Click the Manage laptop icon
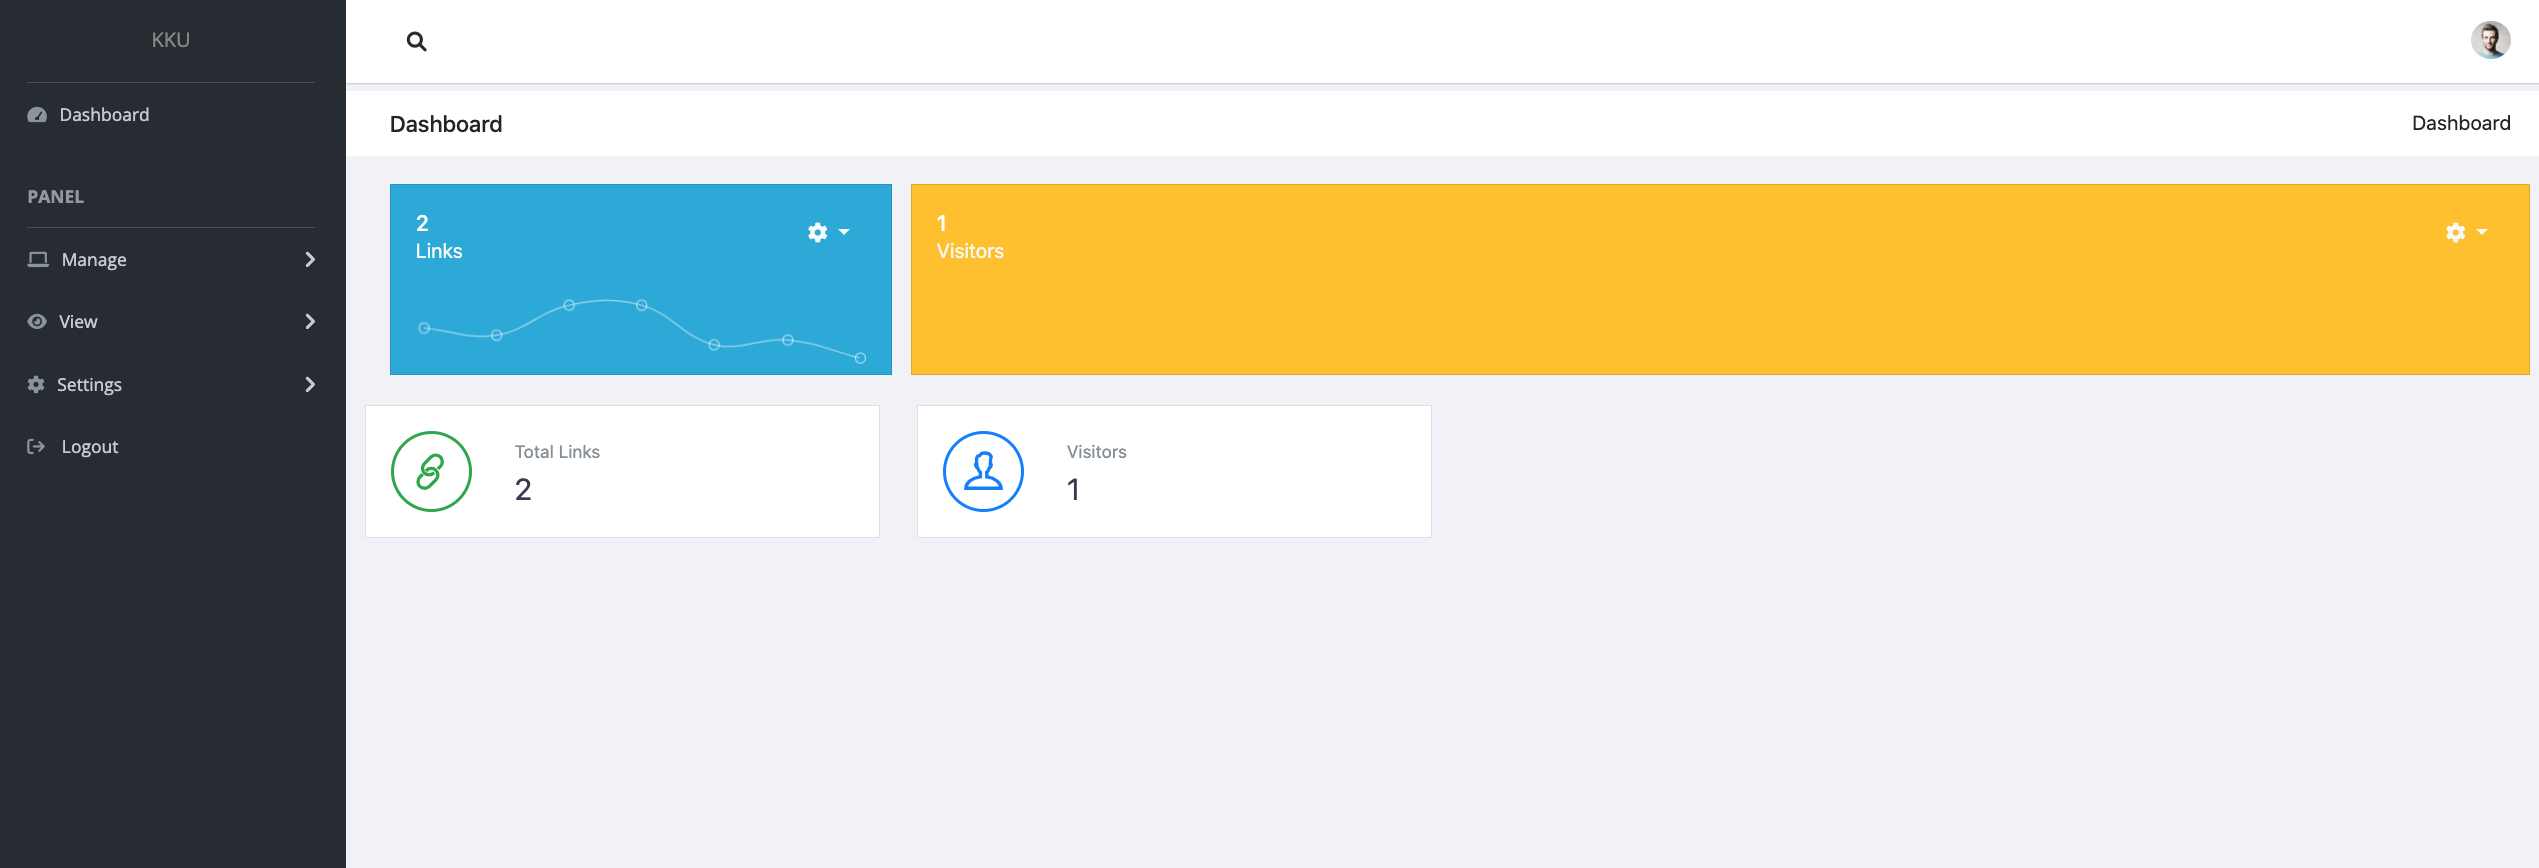Viewport: 2539px width, 868px height. click(x=38, y=260)
